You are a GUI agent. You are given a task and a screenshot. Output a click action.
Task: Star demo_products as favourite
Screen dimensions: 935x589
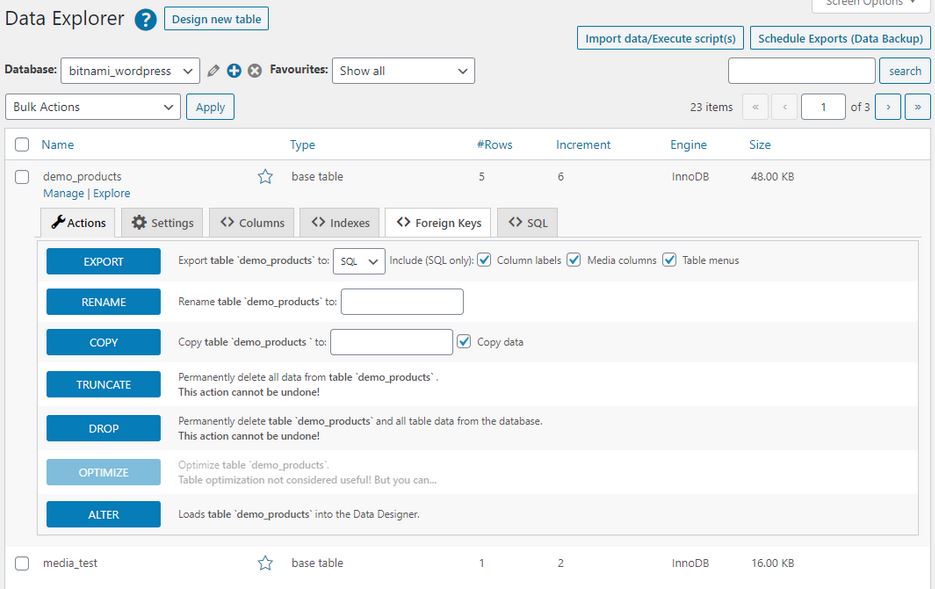tap(265, 176)
